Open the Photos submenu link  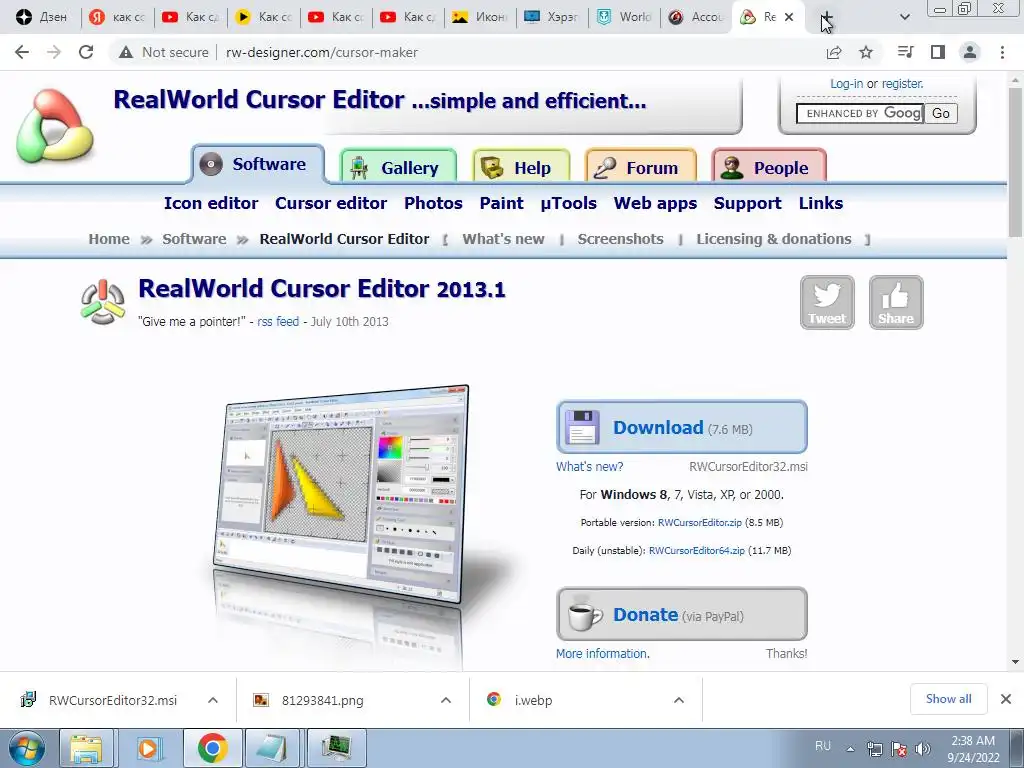coord(433,203)
